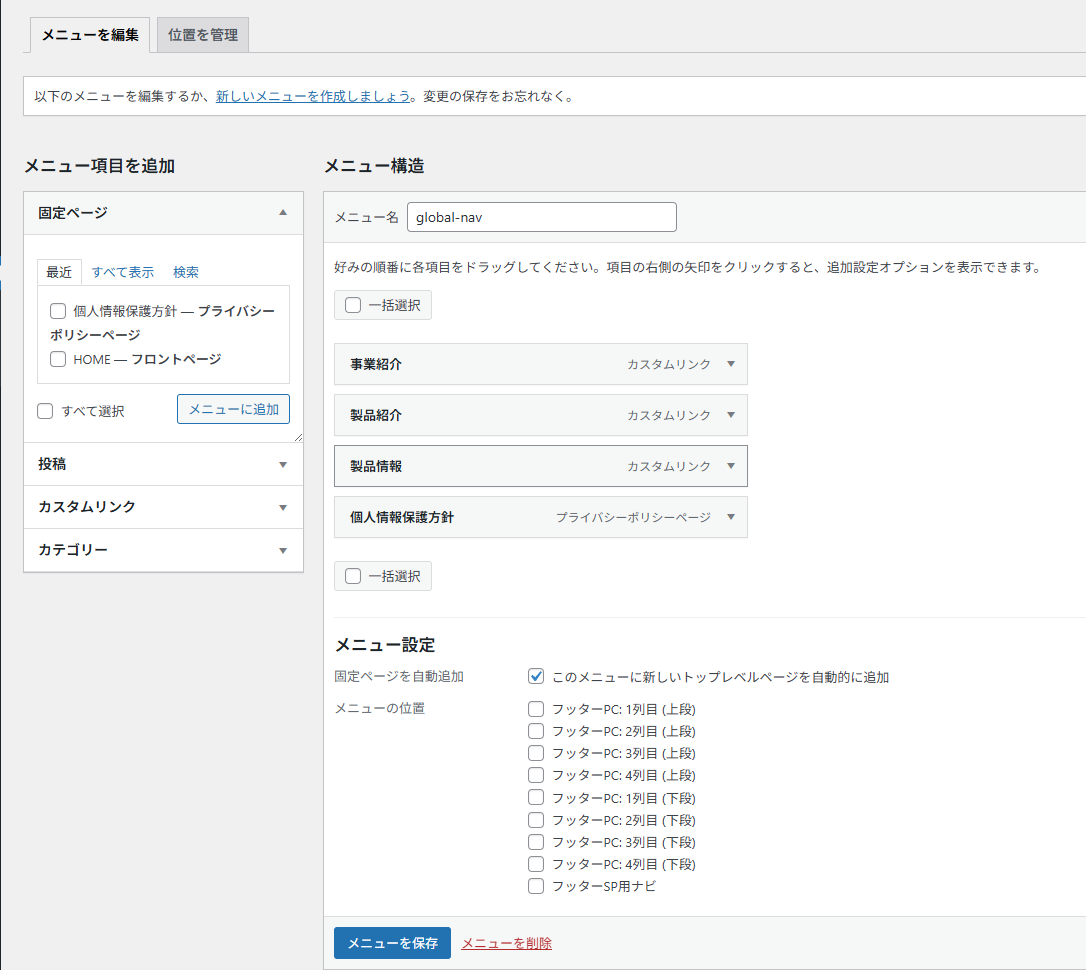Disable automatic top-level page addition
The height and width of the screenshot is (970, 1086).
coord(536,675)
